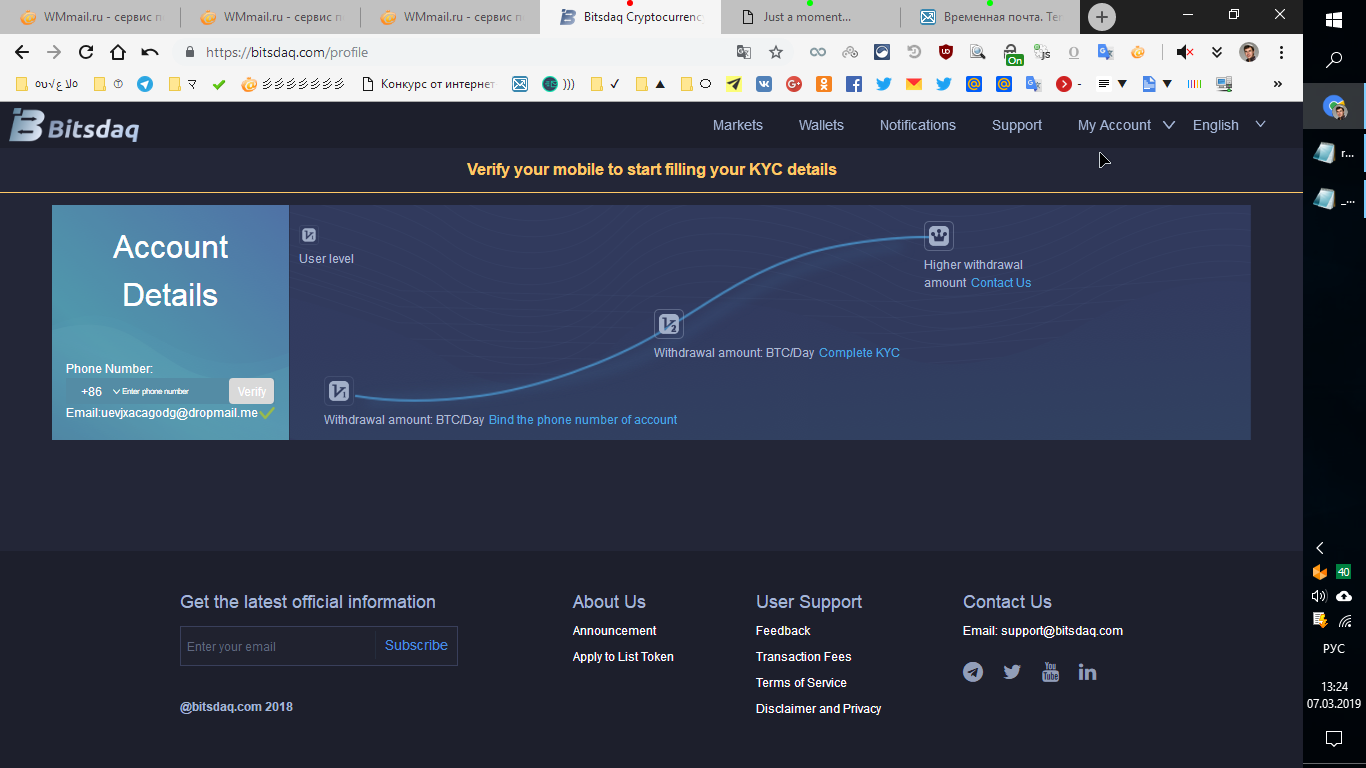Open Конкурс от интернет bookmark
This screenshot has width=1366, height=768.
428,84
